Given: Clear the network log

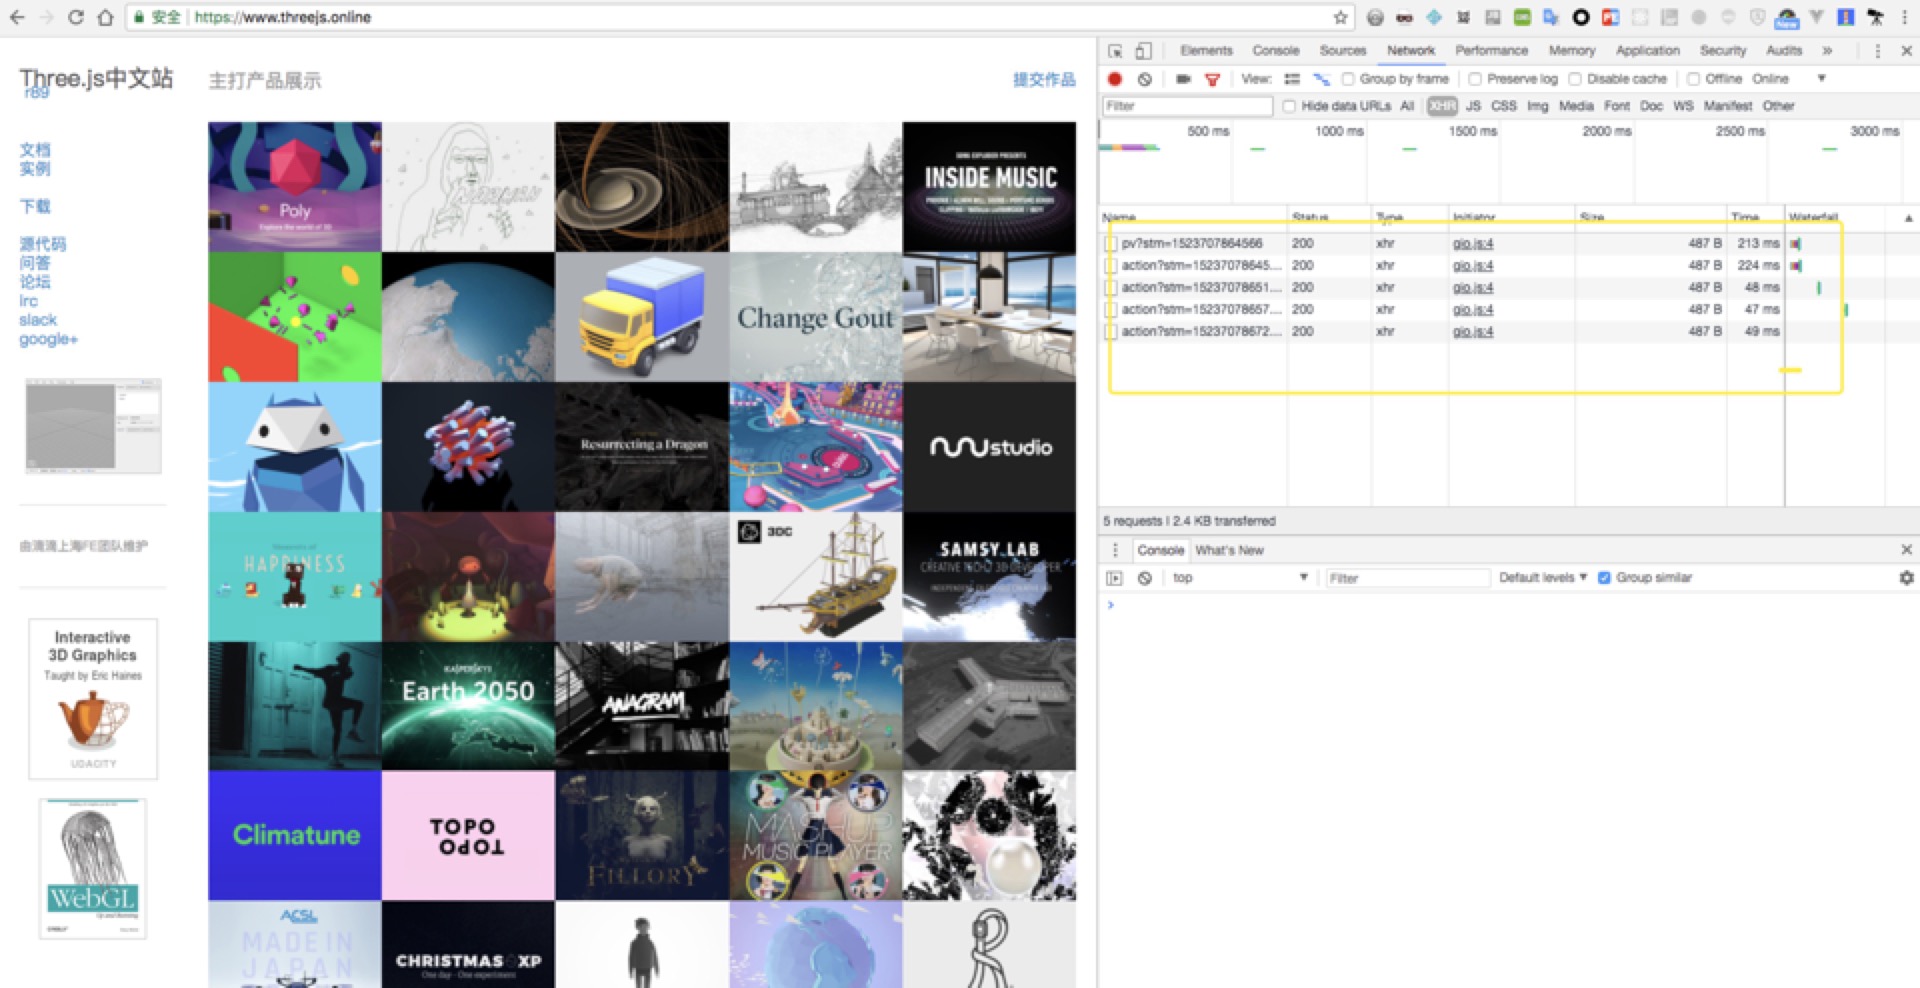Looking at the screenshot, I should tap(1145, 79).
